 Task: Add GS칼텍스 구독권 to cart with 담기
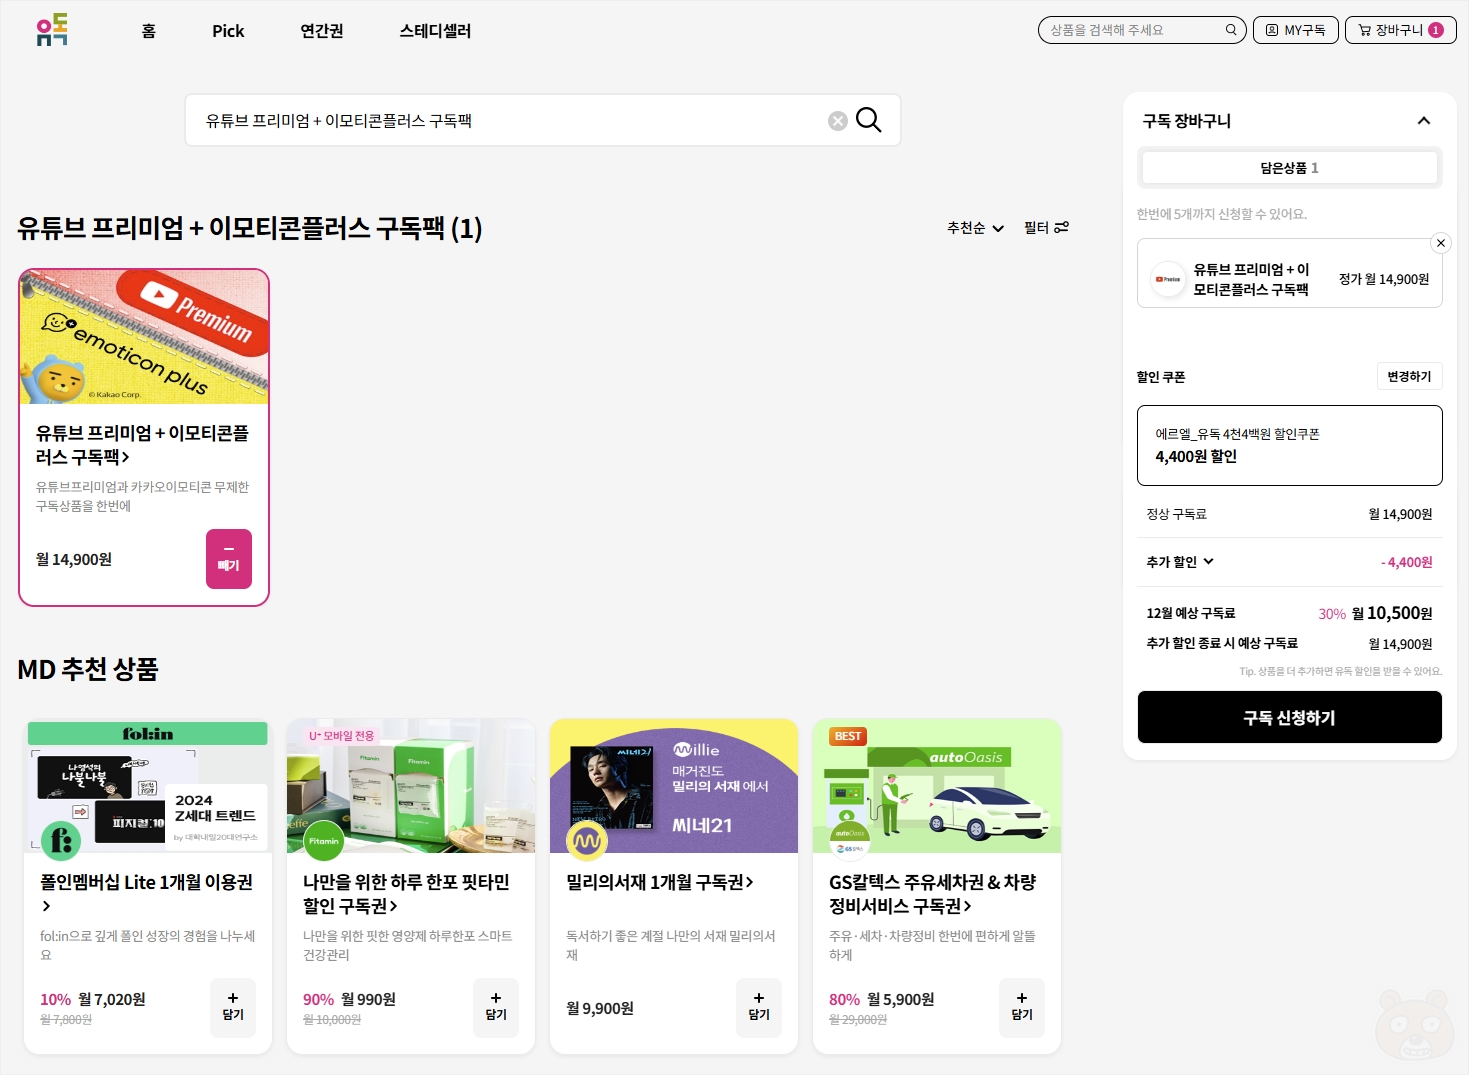[1022, 1007]
